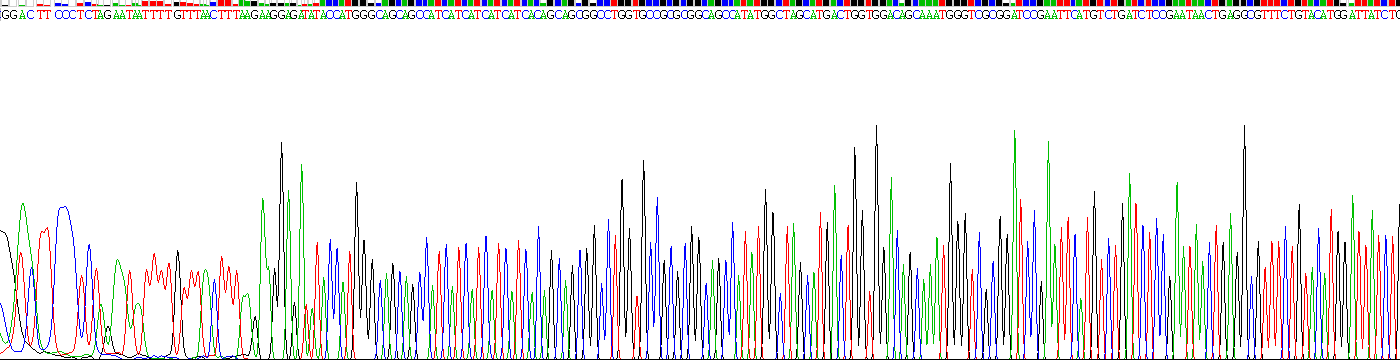Click the "CAAATGGGT" bases in the sequence
1400x360 pixels.
944,16
